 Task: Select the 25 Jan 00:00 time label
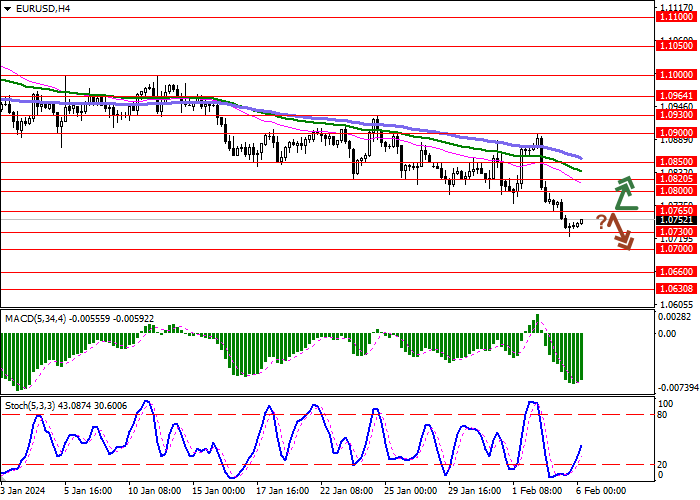[411, 490]
